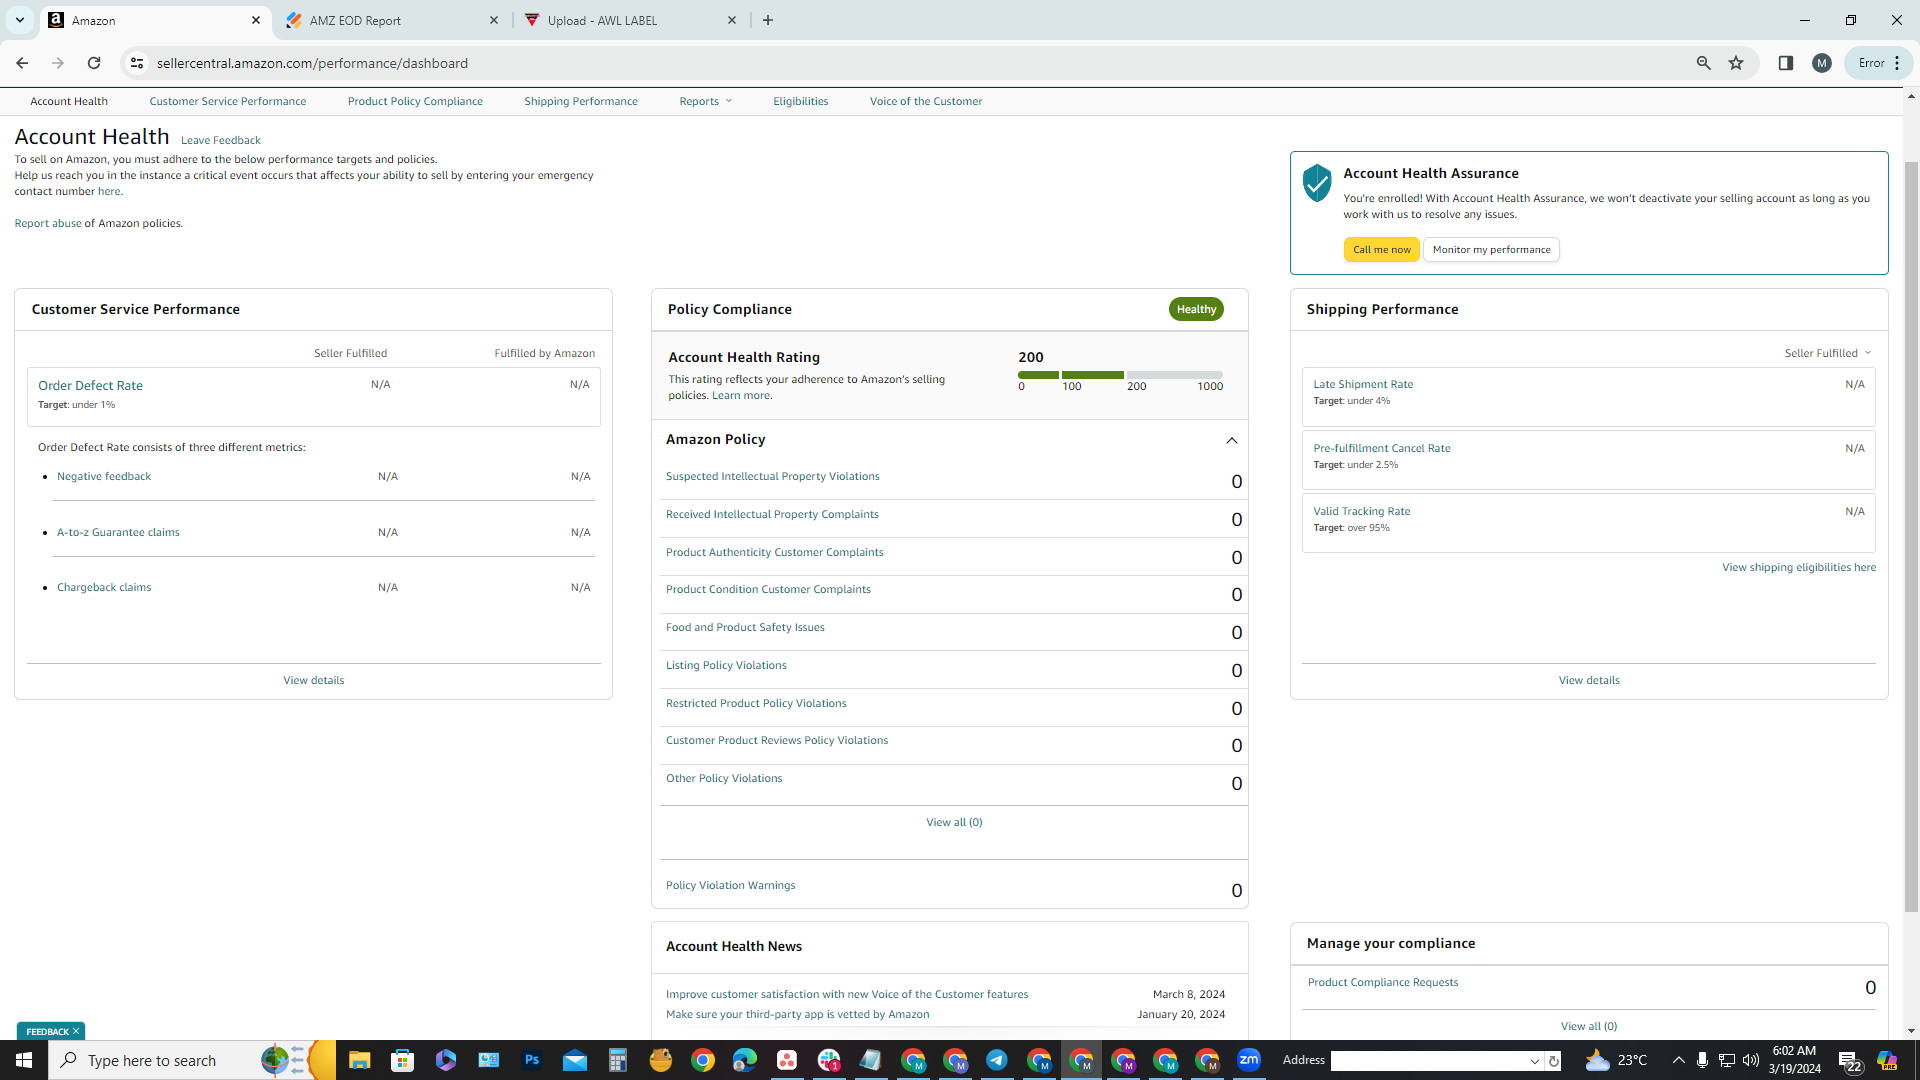
Task: Open the Learn more rating link
Action: click(740, 395)
